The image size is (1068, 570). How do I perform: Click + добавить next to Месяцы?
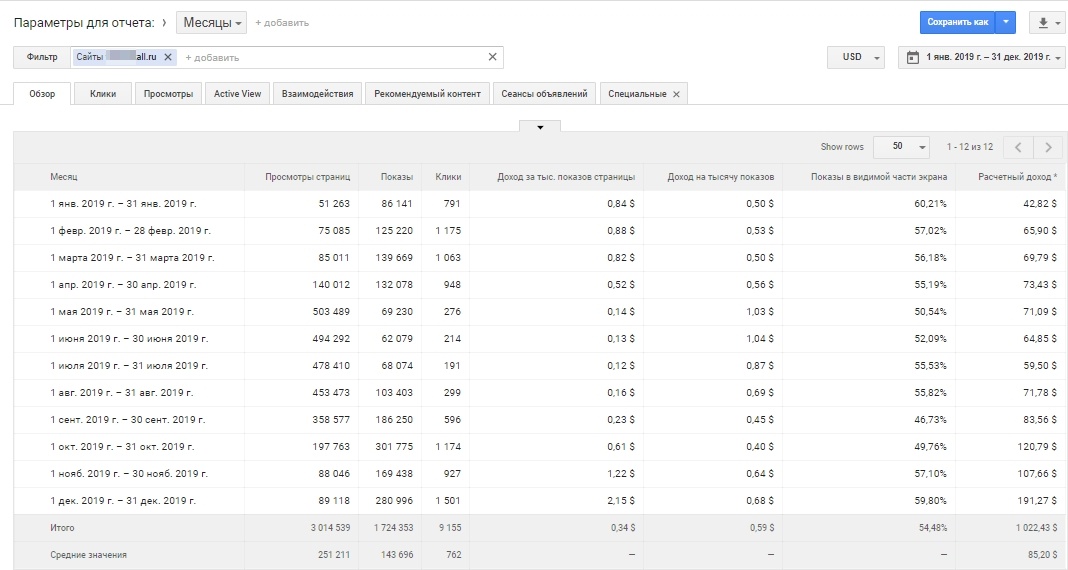coord(282,22)
